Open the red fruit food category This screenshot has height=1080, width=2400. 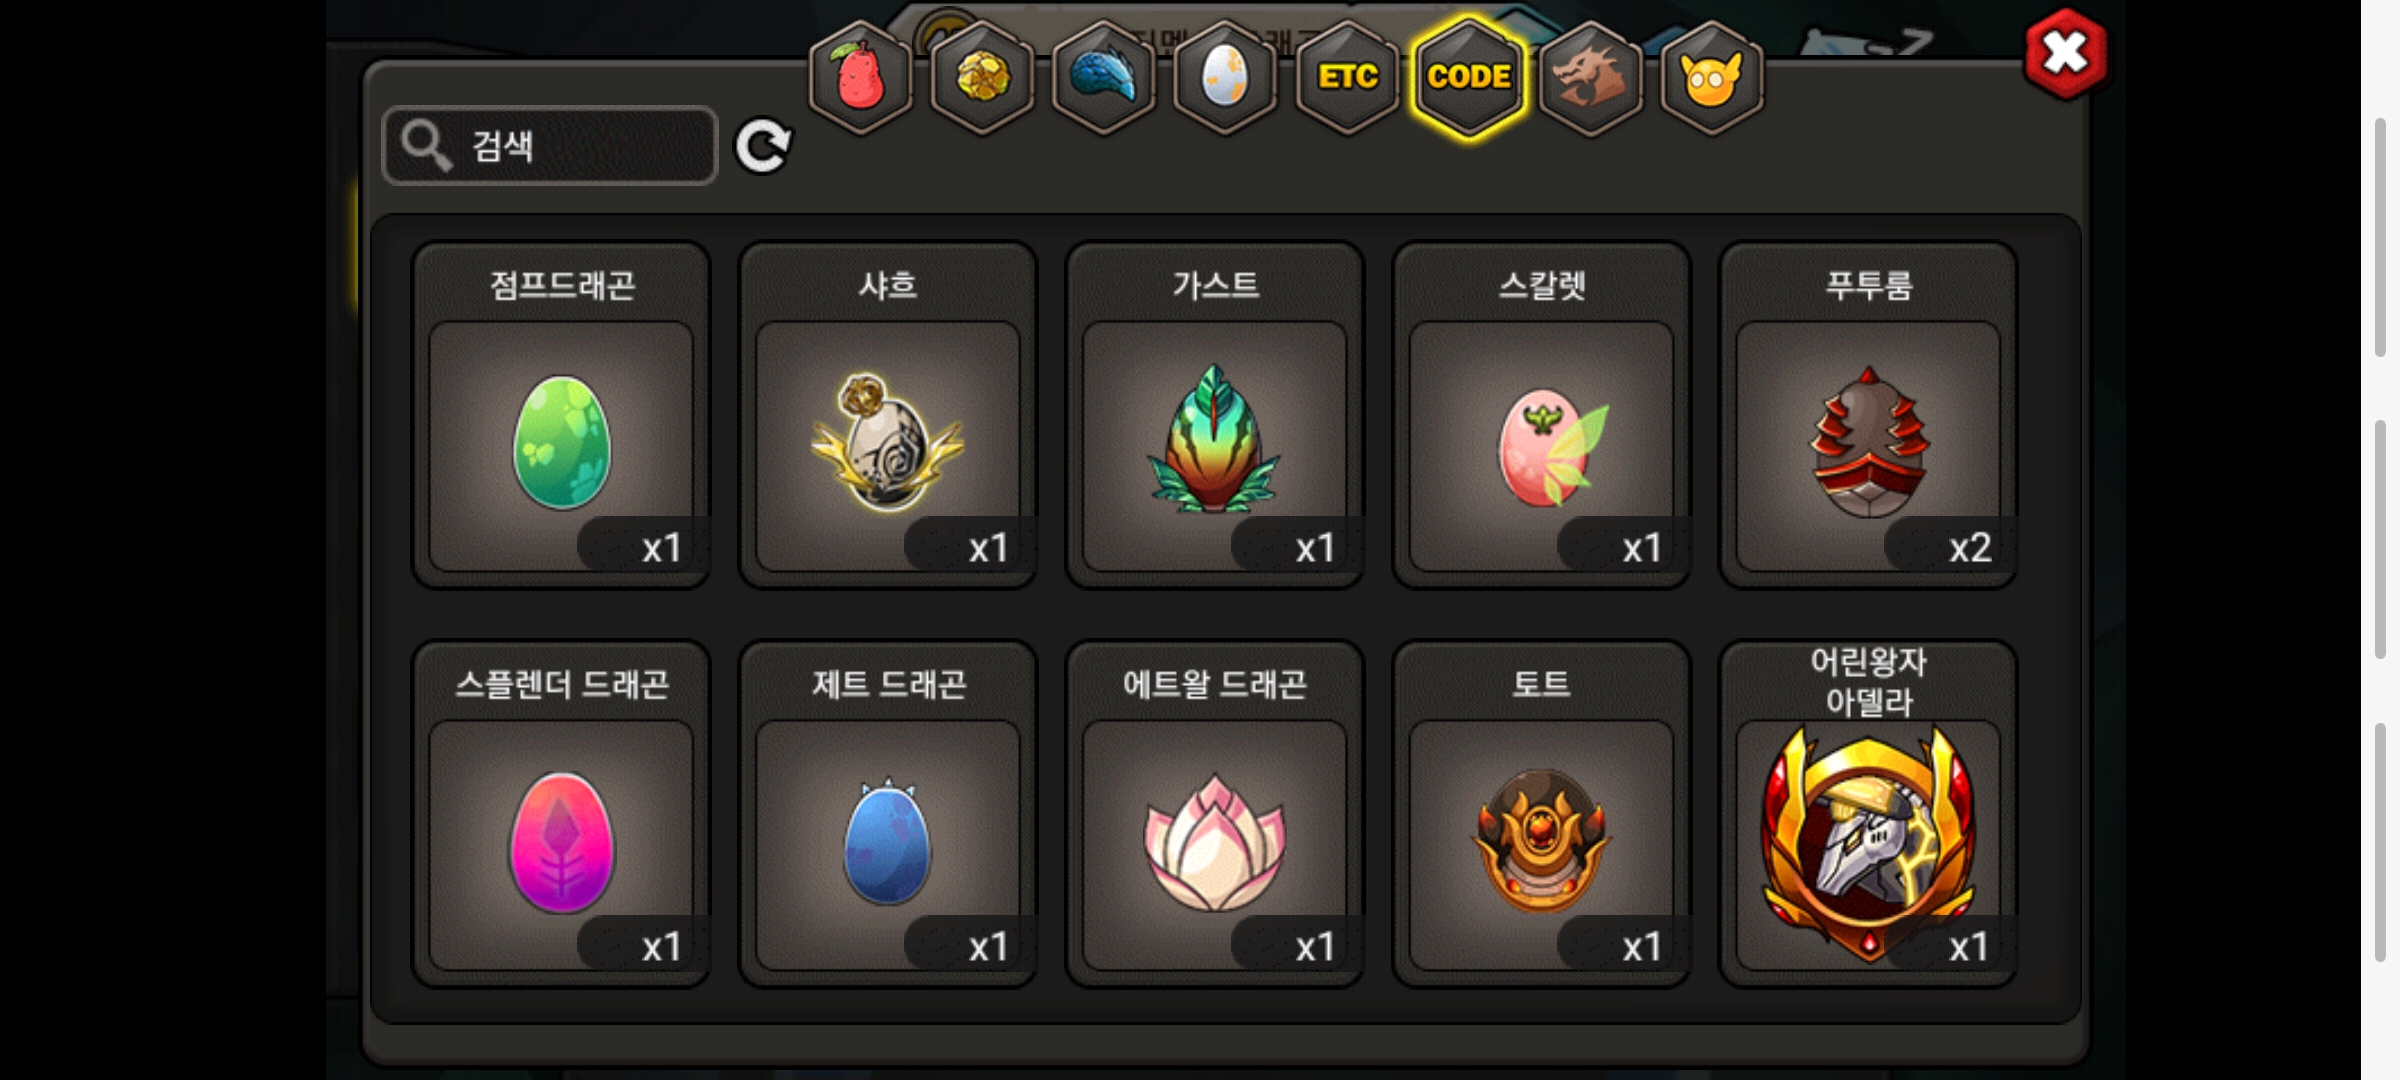point(860,77)
